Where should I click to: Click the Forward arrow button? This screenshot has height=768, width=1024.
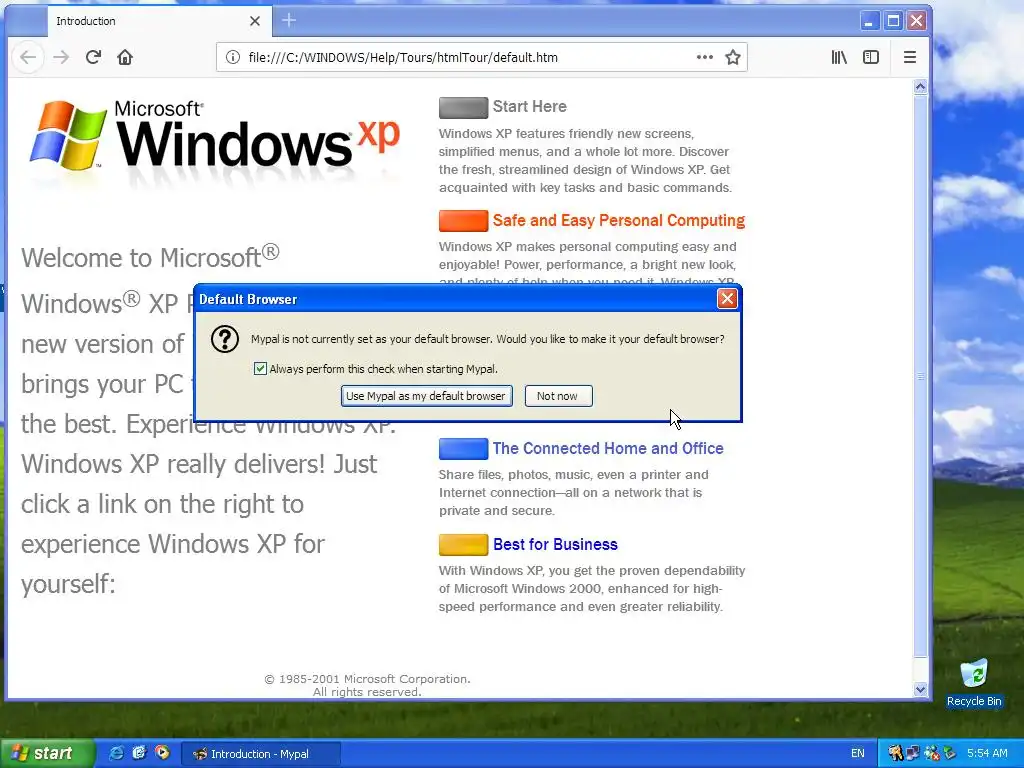pyautogui.click(x=61, y=57)
